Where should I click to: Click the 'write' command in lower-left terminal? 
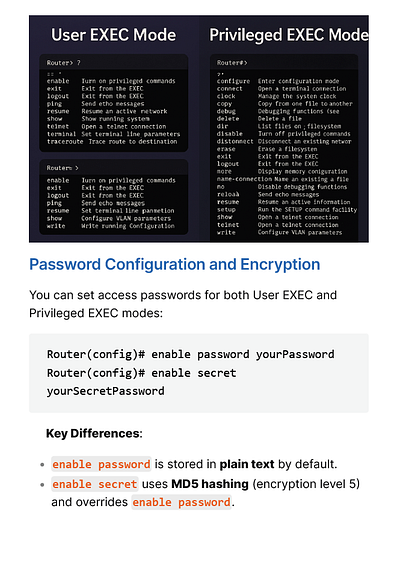click(x=56, y=226)
